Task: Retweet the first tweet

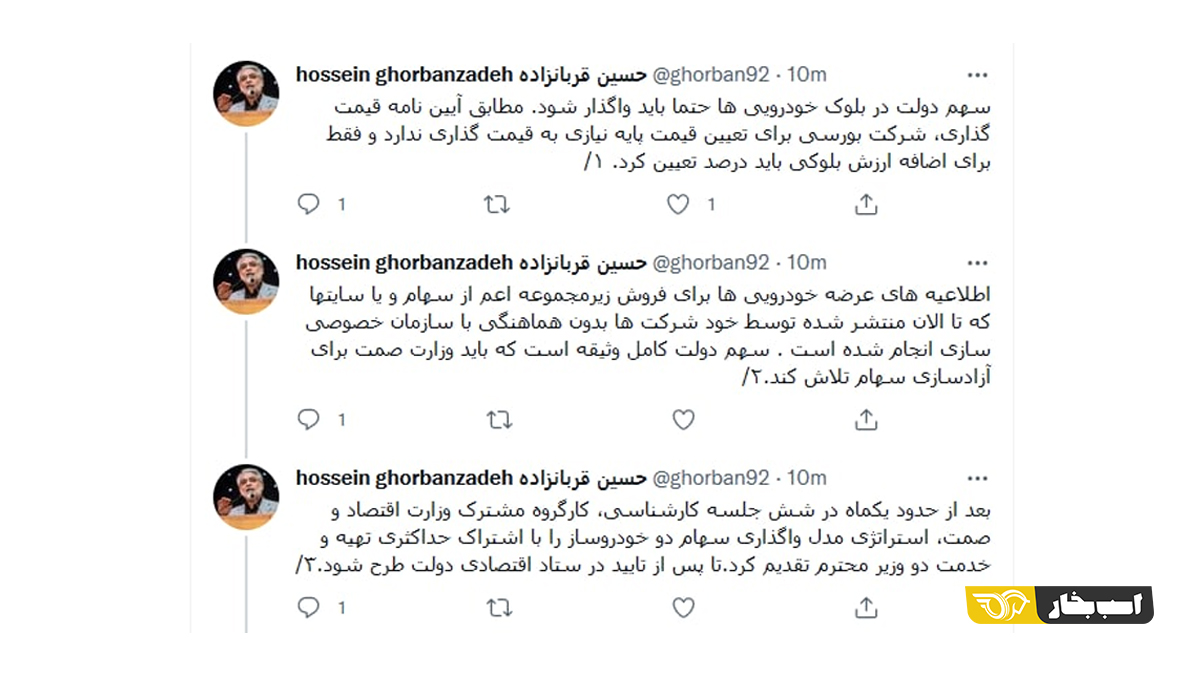Action: 497,204
